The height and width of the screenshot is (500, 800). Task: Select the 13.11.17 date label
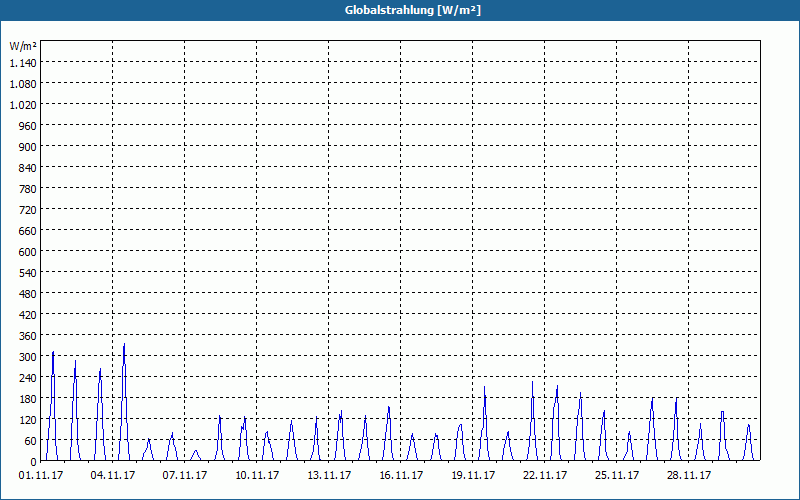(329, 475)
